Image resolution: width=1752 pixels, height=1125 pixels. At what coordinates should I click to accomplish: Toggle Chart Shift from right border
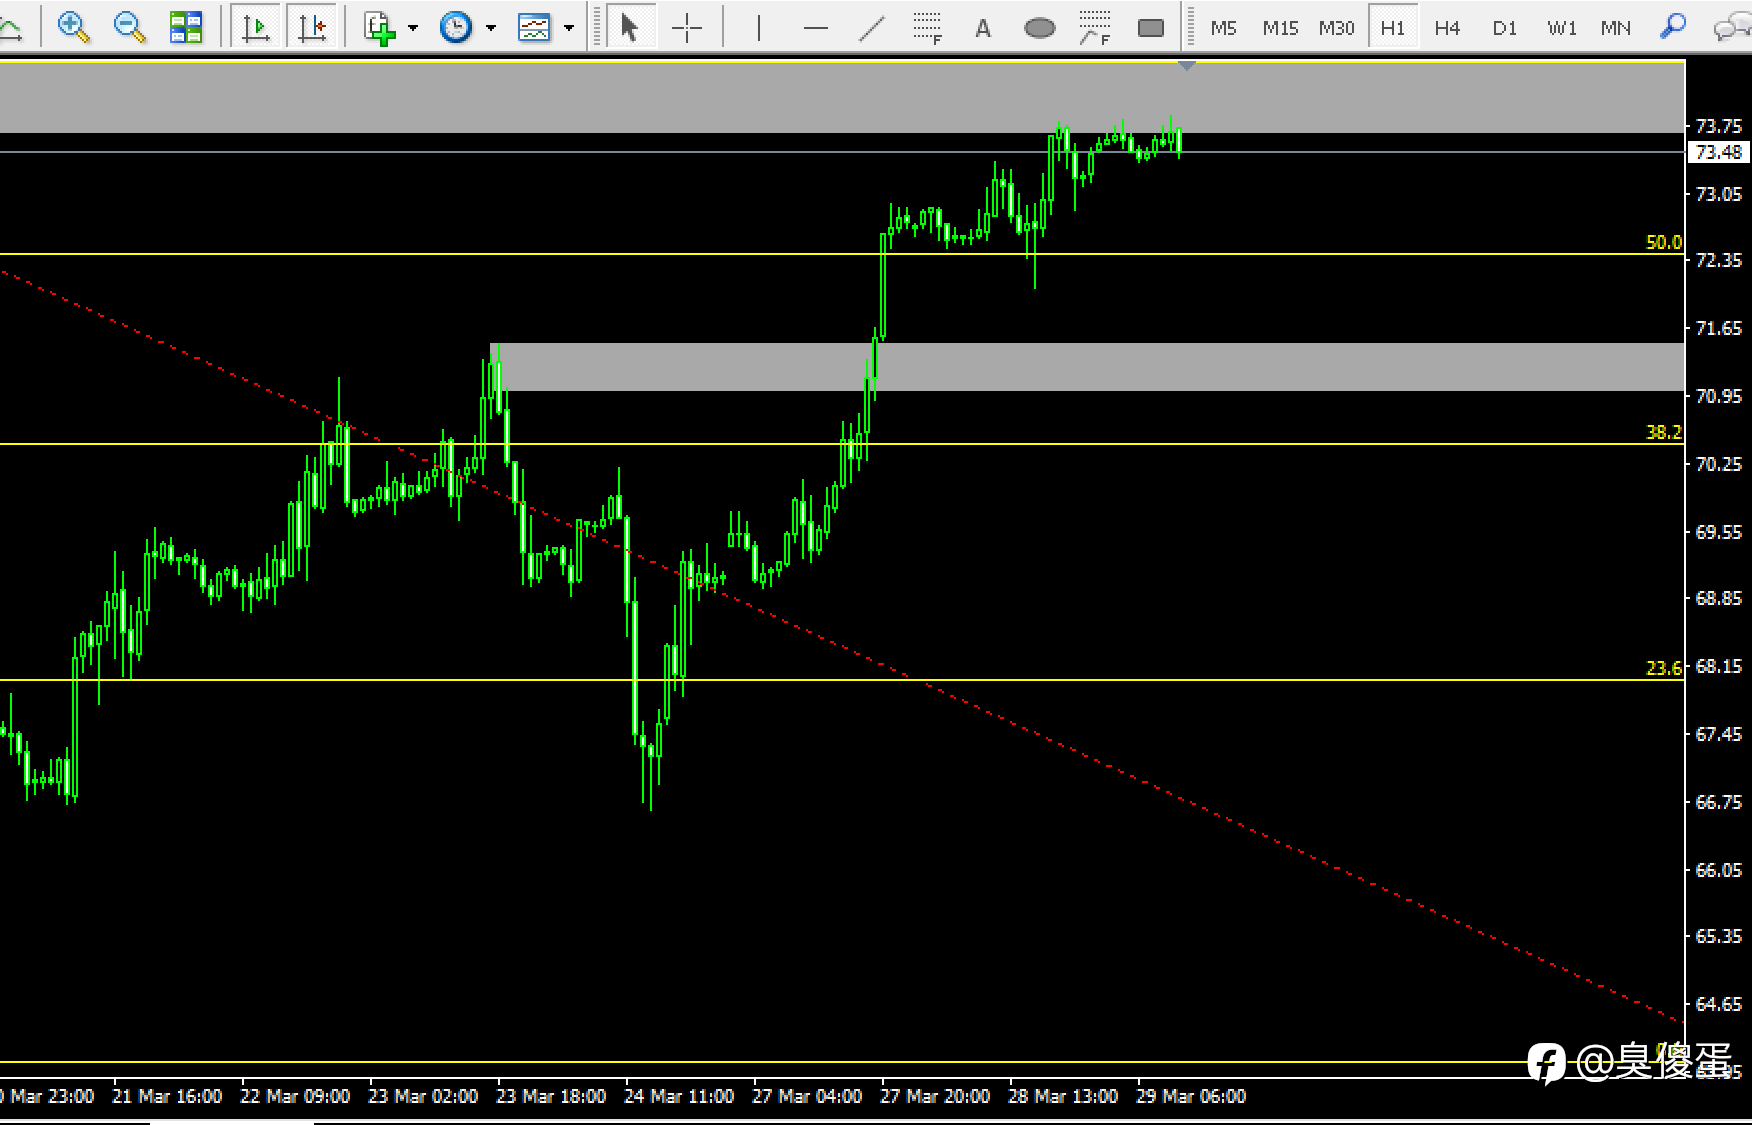tap(312, 27)
